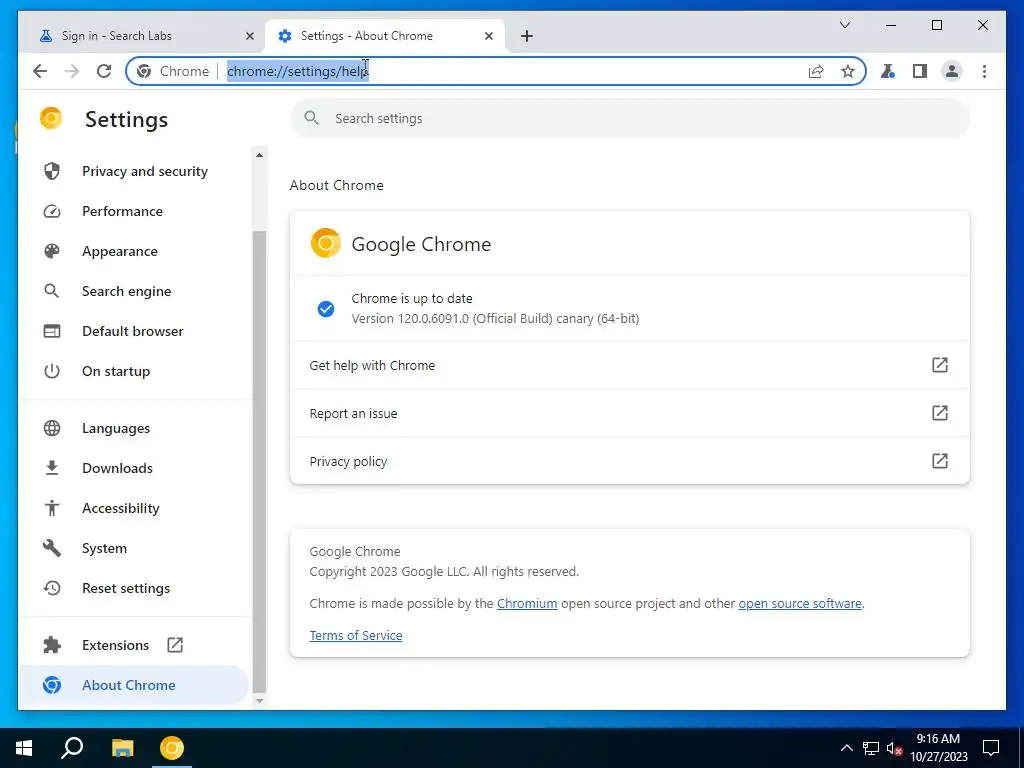Open the Chrome three-dot menu
This screenshot has width=1024, height=768.
coord(984,71)
